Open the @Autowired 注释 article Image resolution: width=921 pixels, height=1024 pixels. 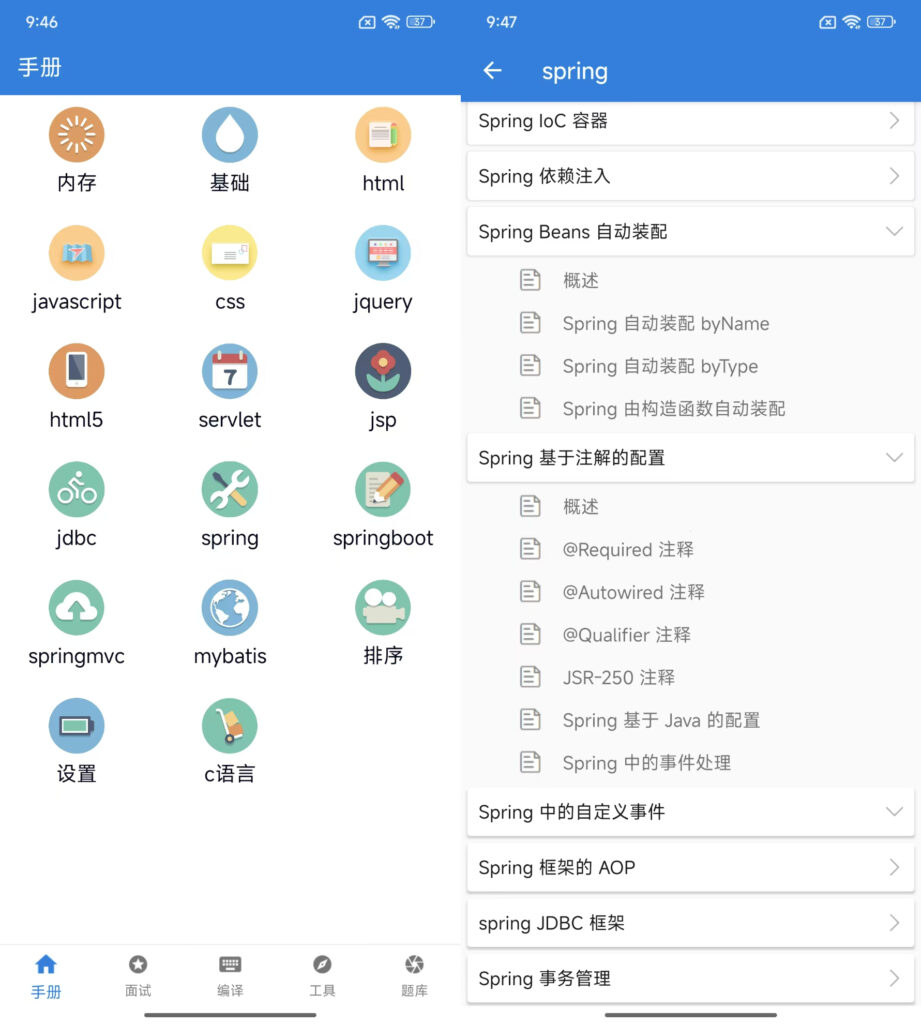point(633,592)
